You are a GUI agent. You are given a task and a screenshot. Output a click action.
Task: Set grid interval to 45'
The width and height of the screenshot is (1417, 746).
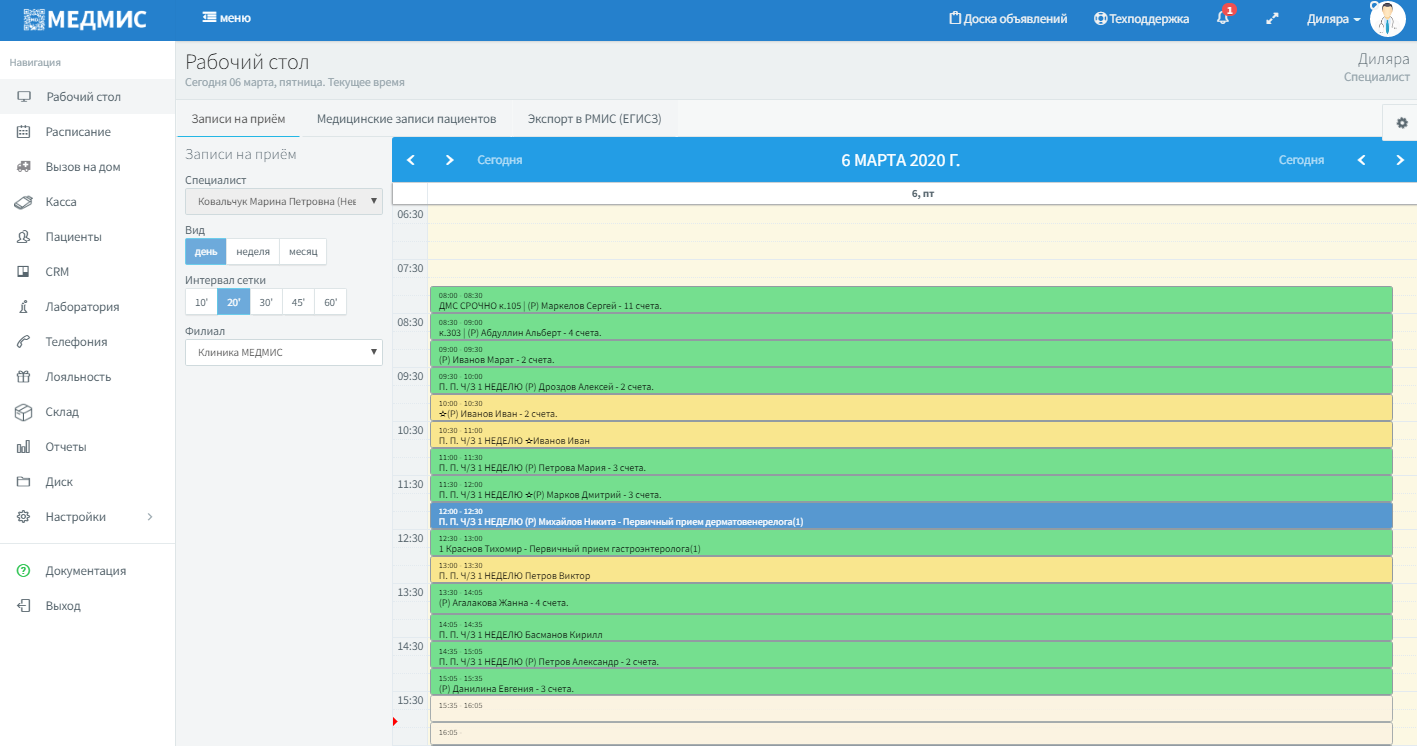point(298,302)
